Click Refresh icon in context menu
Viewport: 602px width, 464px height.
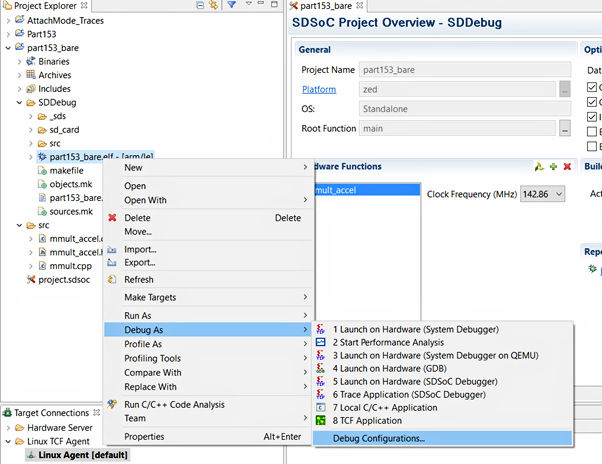pyautogui.click(x=112, y=279)
